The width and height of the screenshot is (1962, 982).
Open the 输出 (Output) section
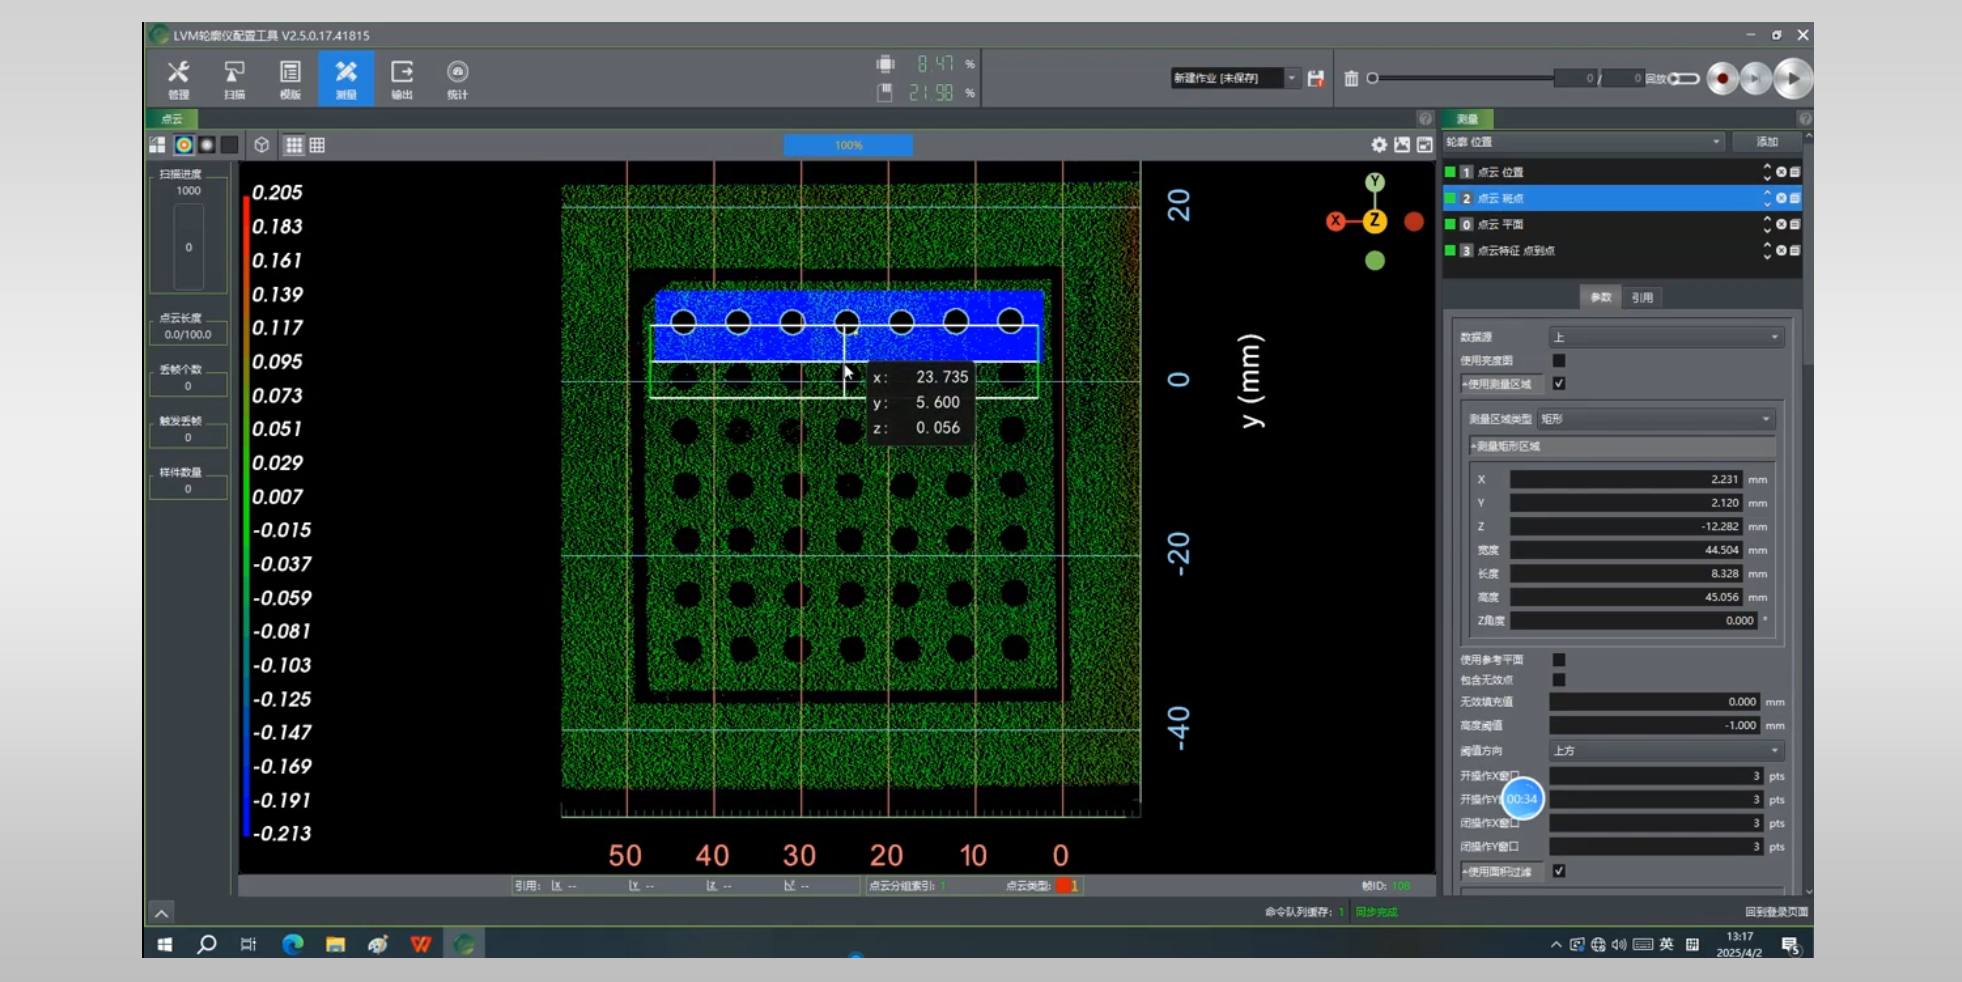point(401,79)
